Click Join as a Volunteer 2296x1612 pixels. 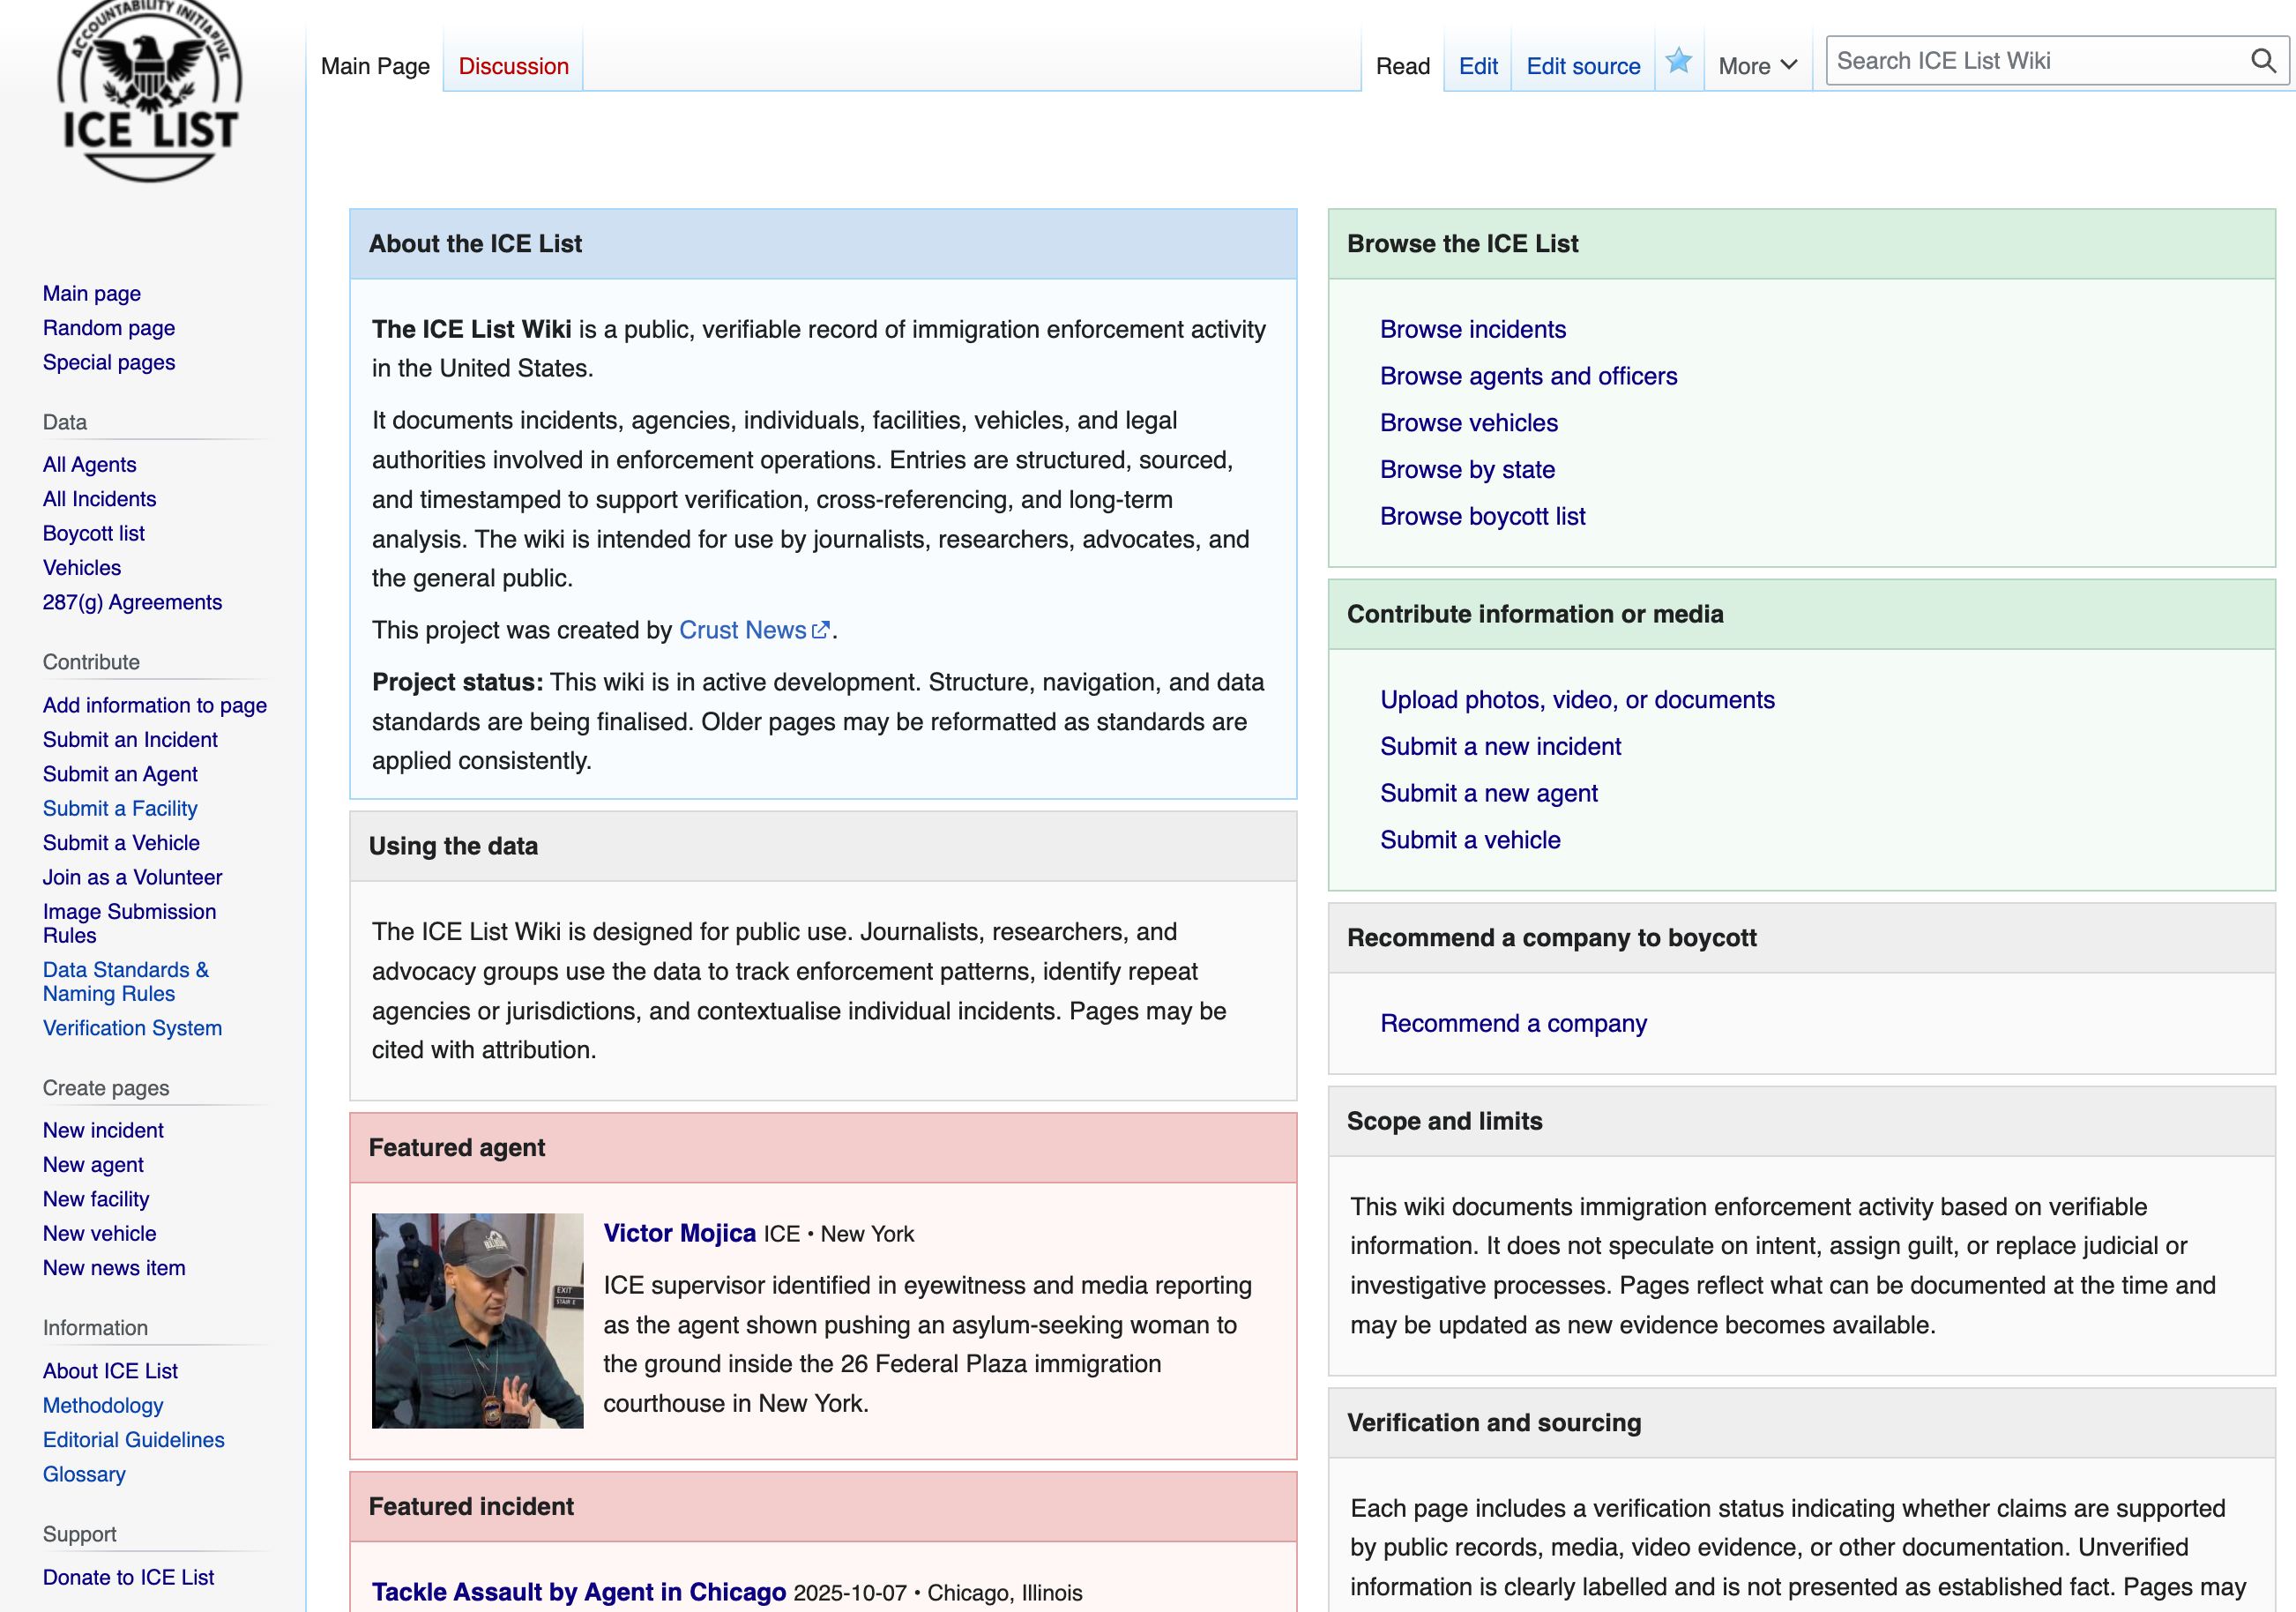132,877
